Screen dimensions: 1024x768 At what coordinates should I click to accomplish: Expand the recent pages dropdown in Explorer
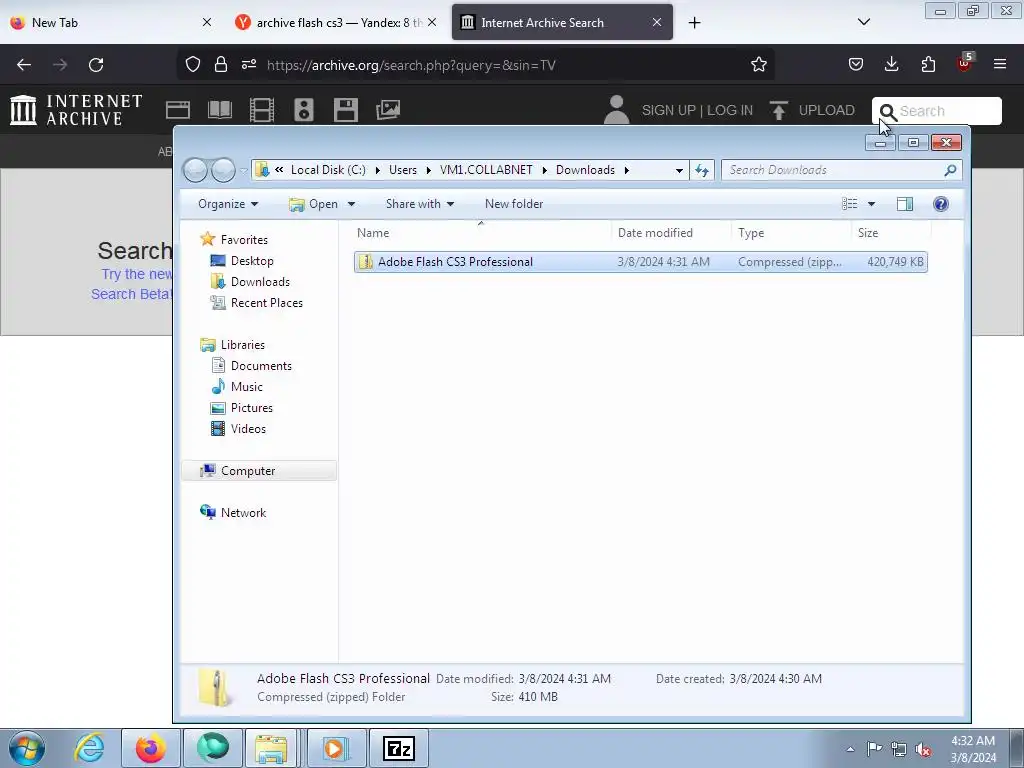244,171
